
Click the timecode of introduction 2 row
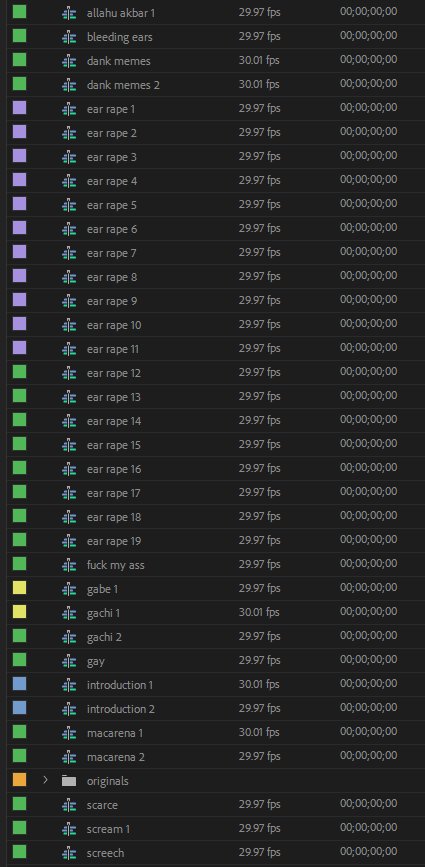[x=369, y=708]
